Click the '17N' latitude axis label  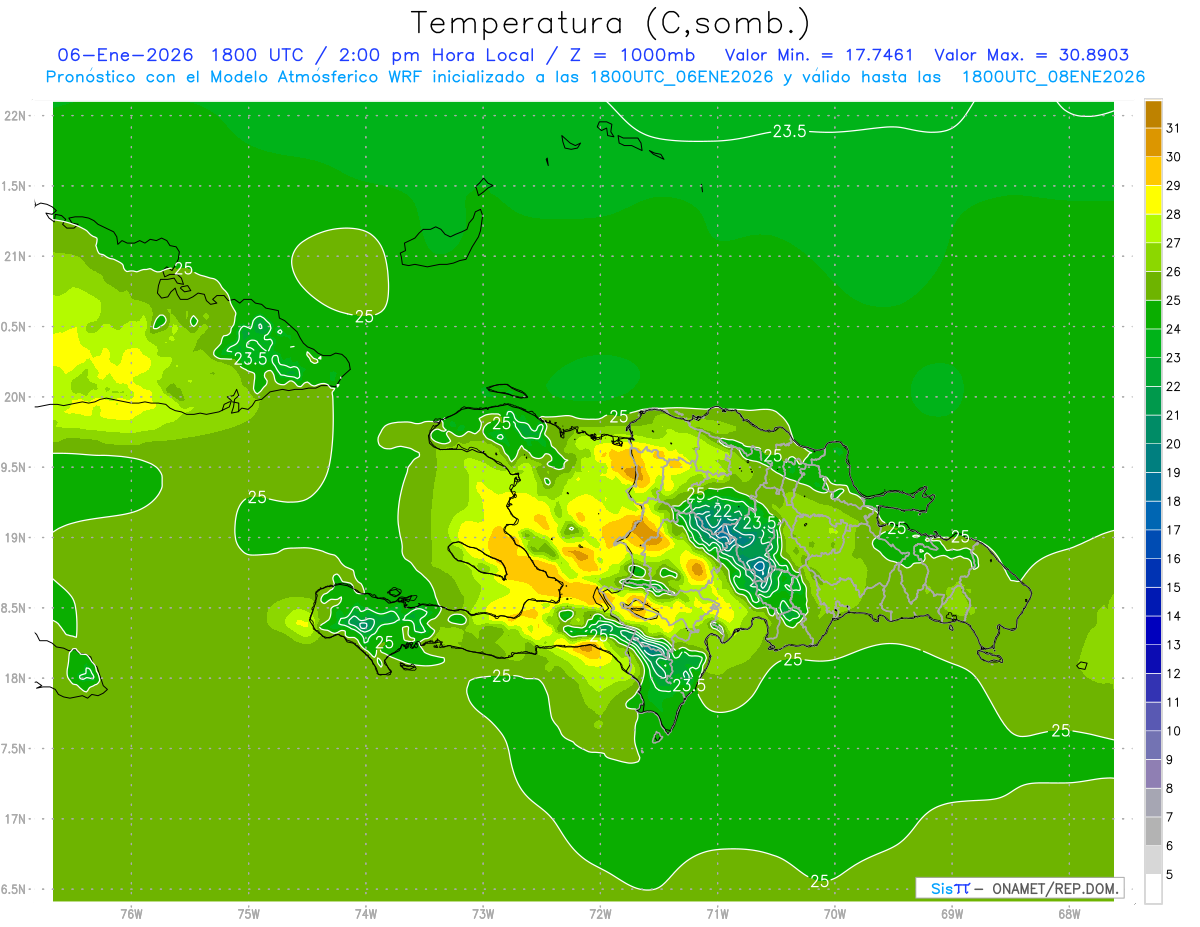(x=17, y=819)
